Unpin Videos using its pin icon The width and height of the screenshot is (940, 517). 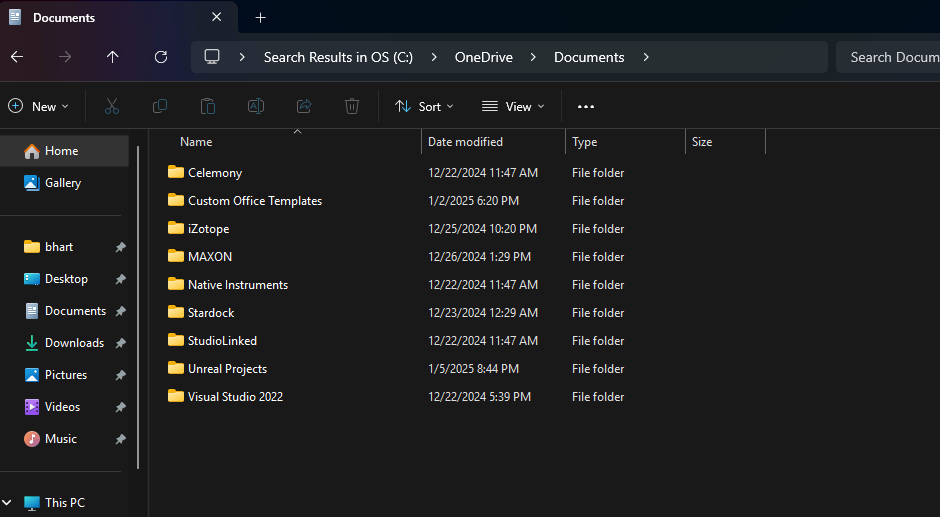[120, 407]
